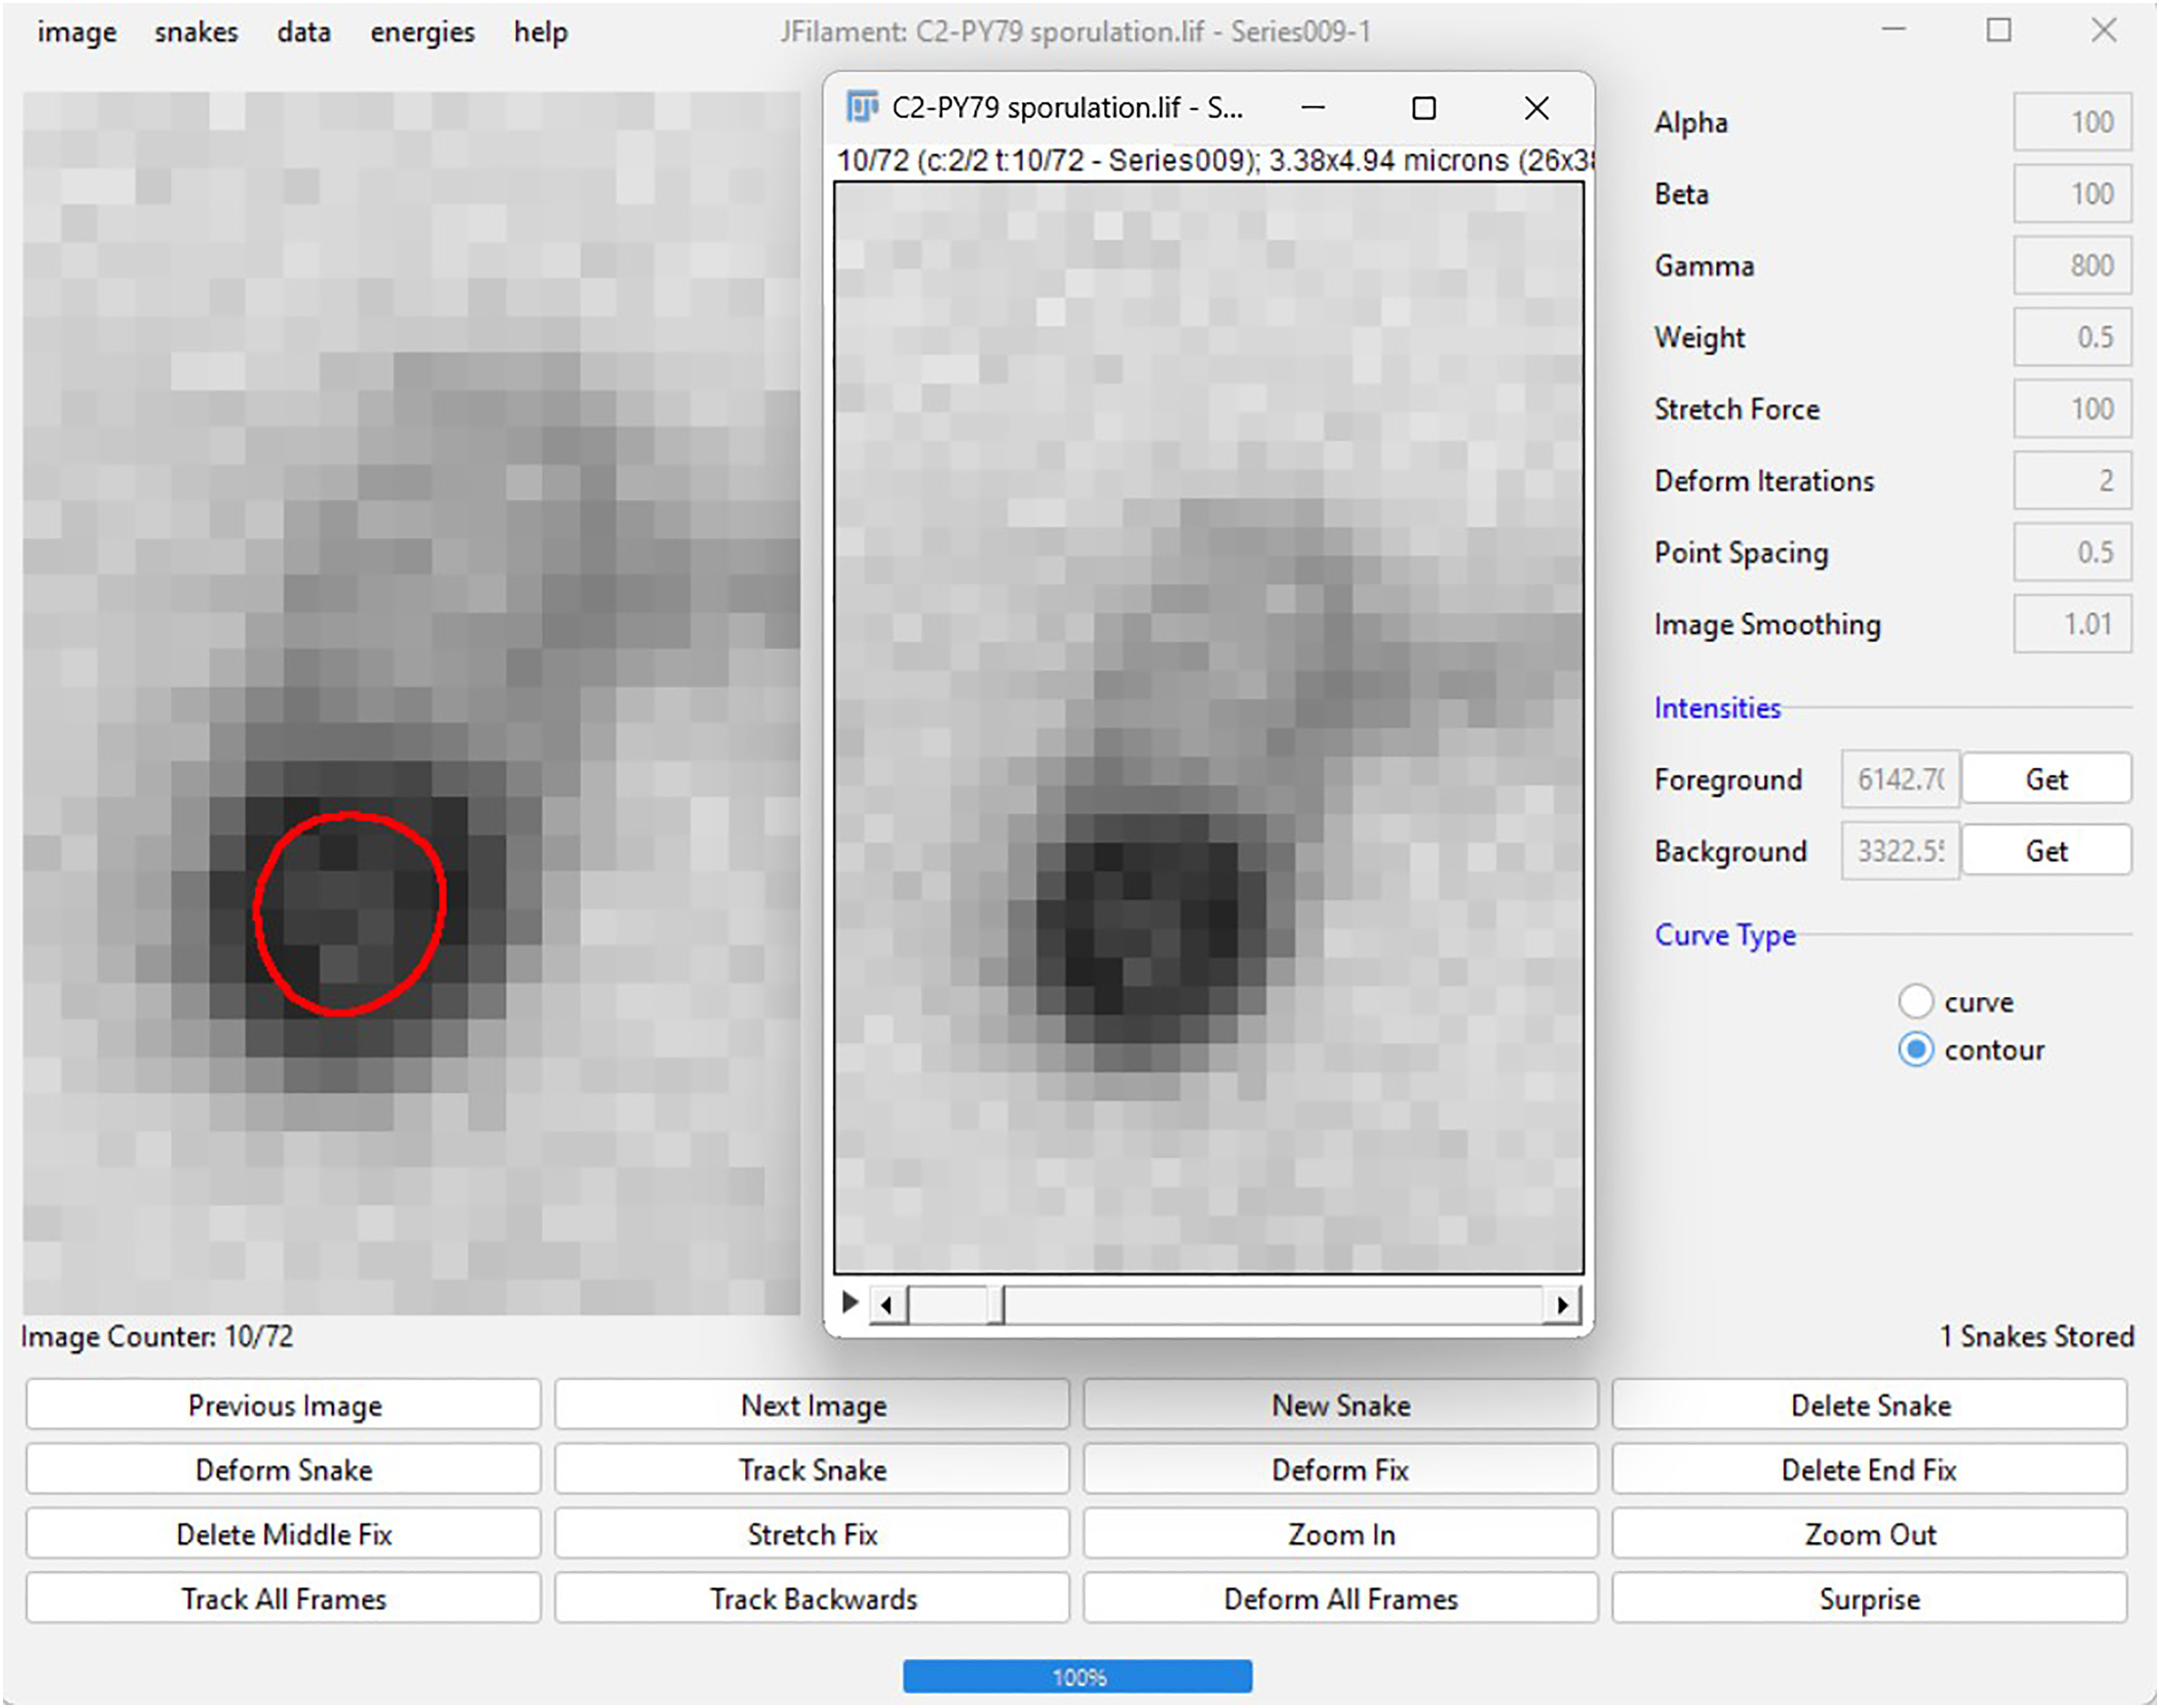Click the left scroll arrow of the frame slider
The width and height of the screenshot is (2160, 1708).
pos(887,1305)
